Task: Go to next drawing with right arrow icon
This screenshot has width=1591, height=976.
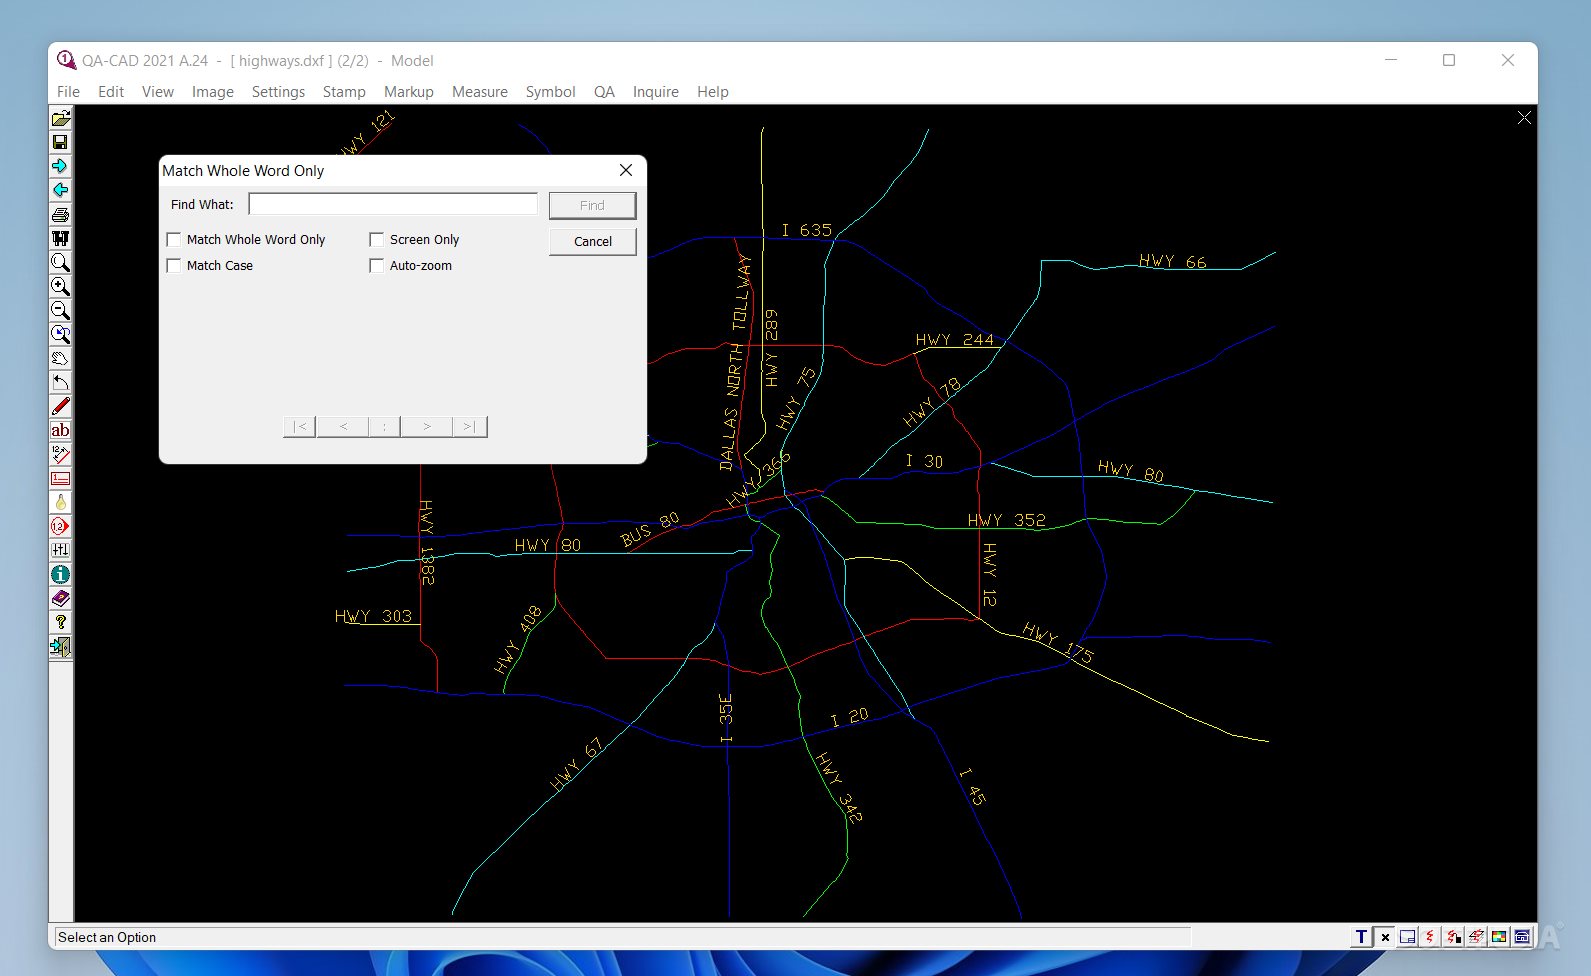Action: coord(60,166)
